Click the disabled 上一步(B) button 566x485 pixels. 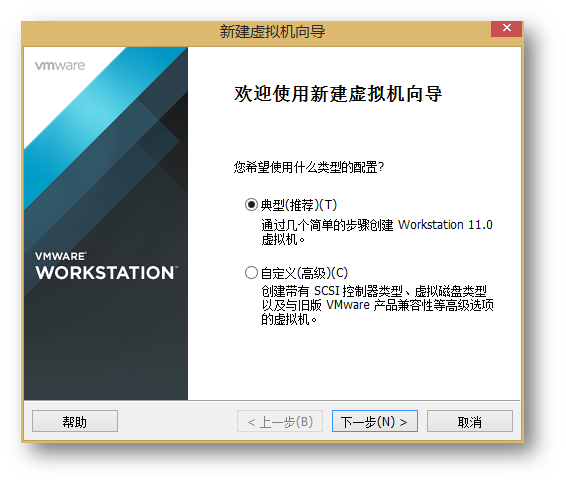click(x=280, y=421)
